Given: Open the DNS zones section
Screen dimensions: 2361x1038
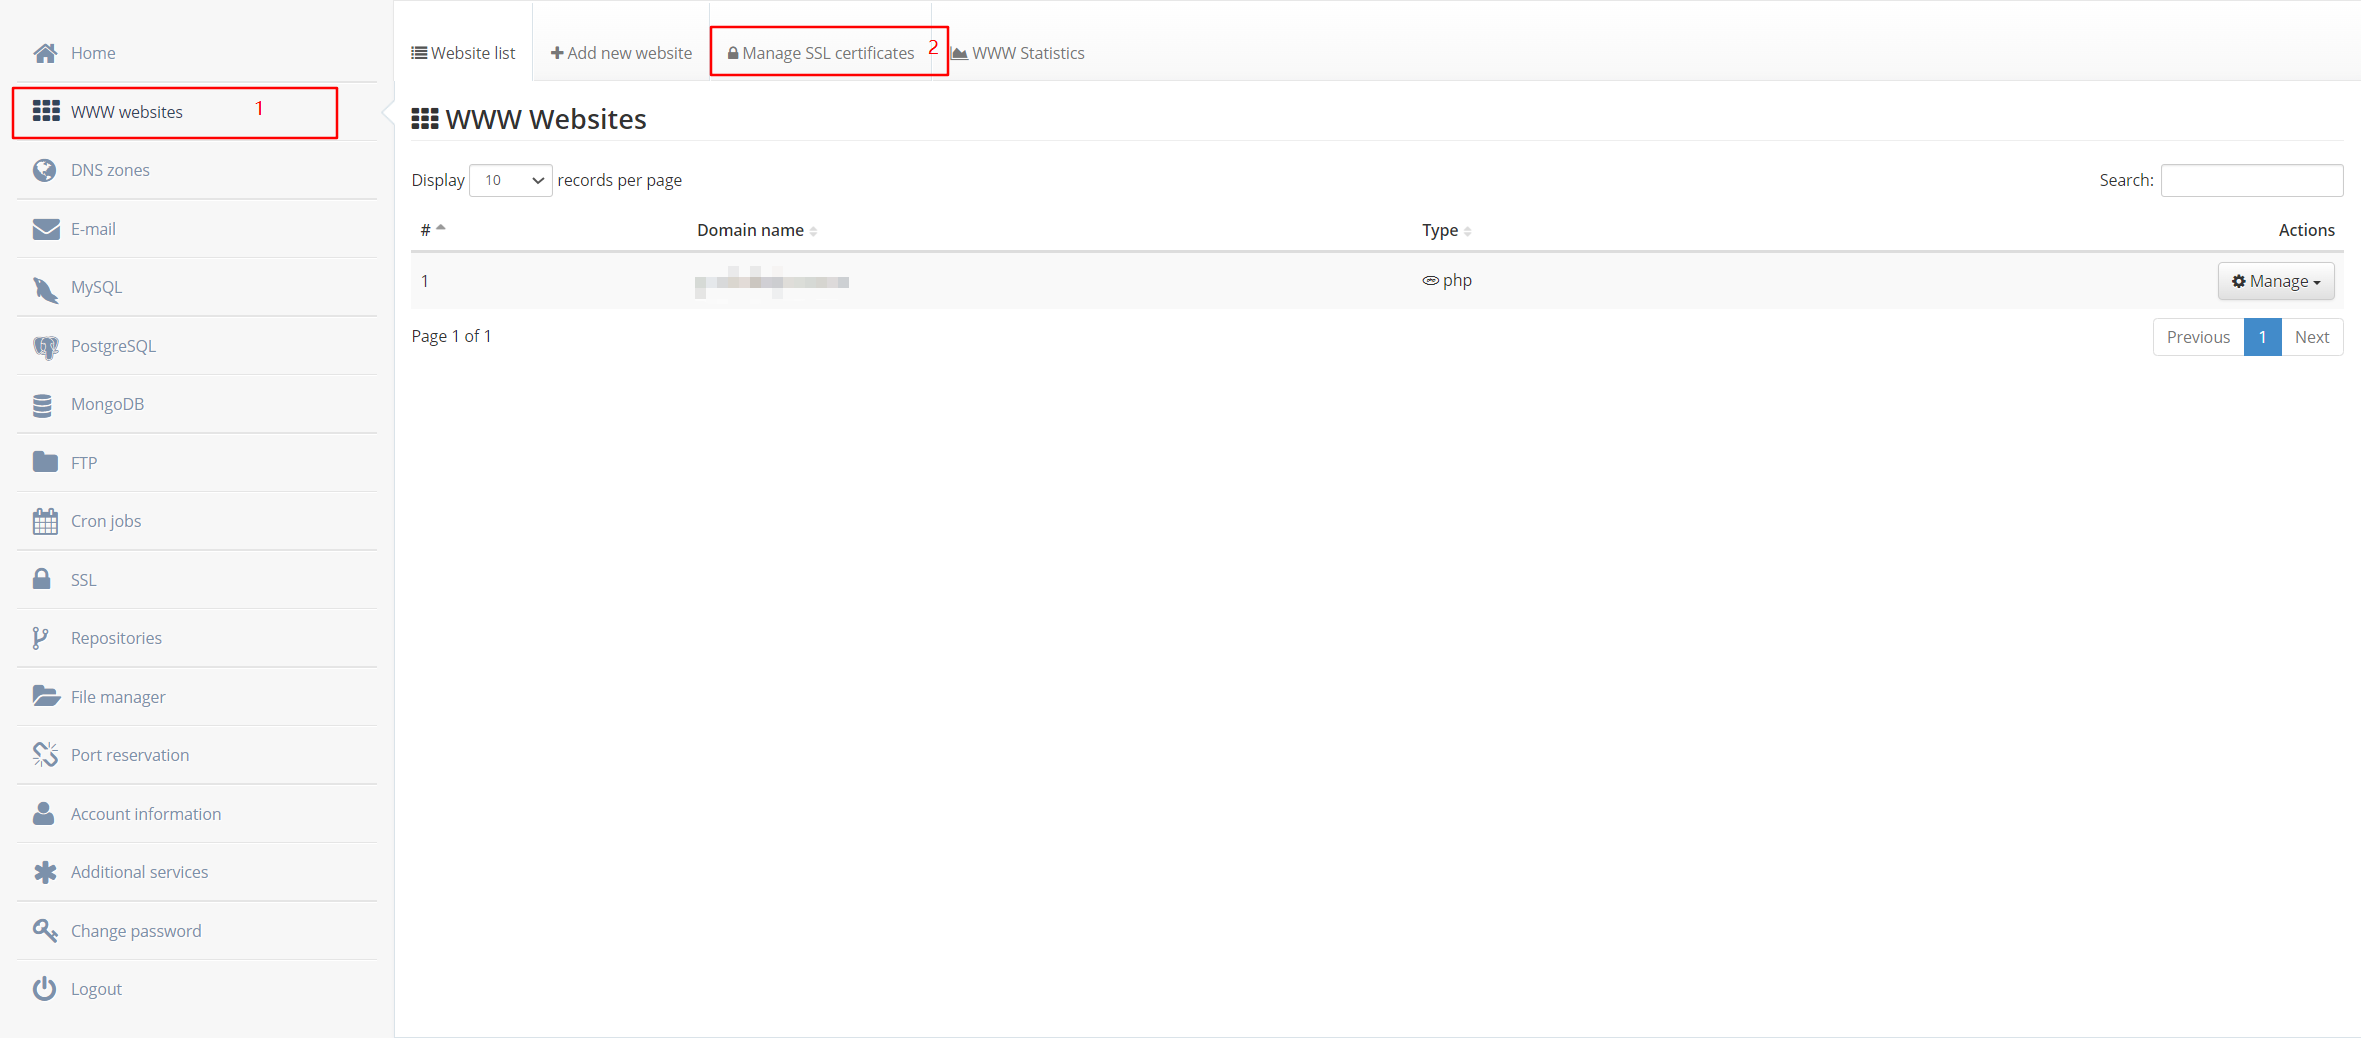Looking at the screenshot, I should point(110,170).
